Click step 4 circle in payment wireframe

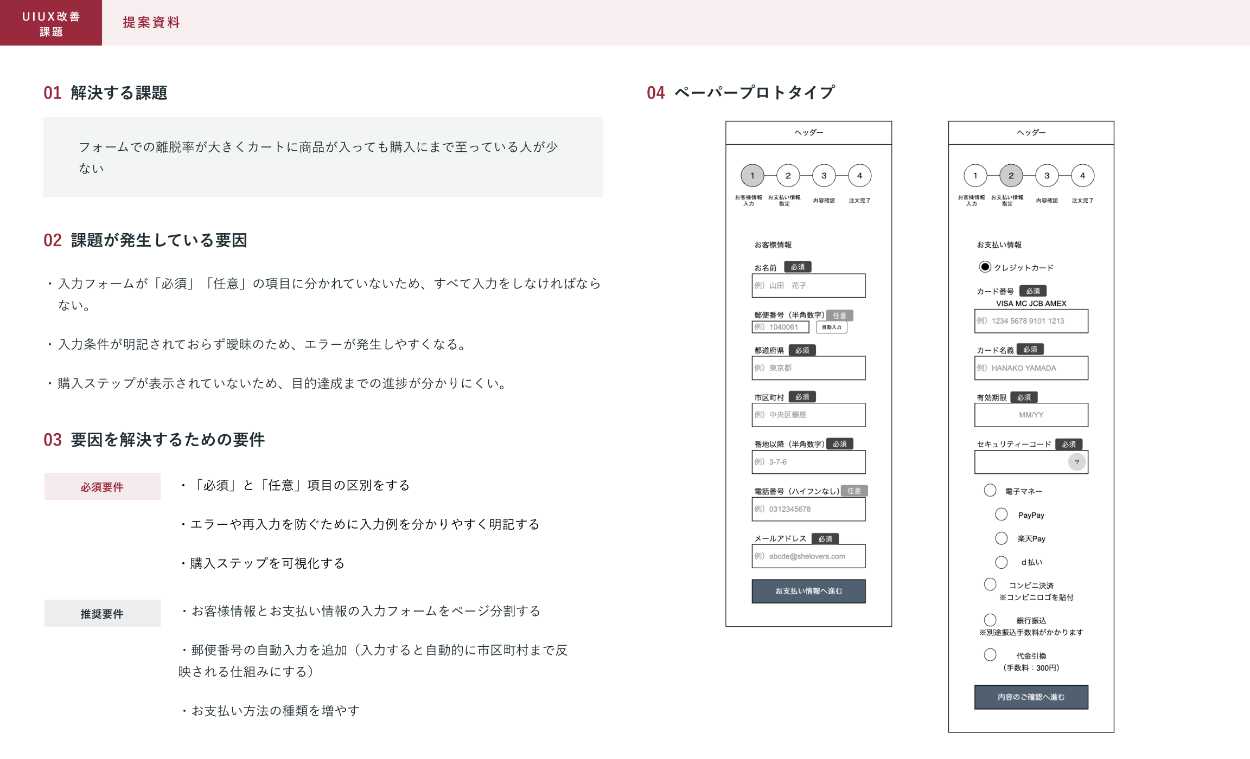(1082, 176)
